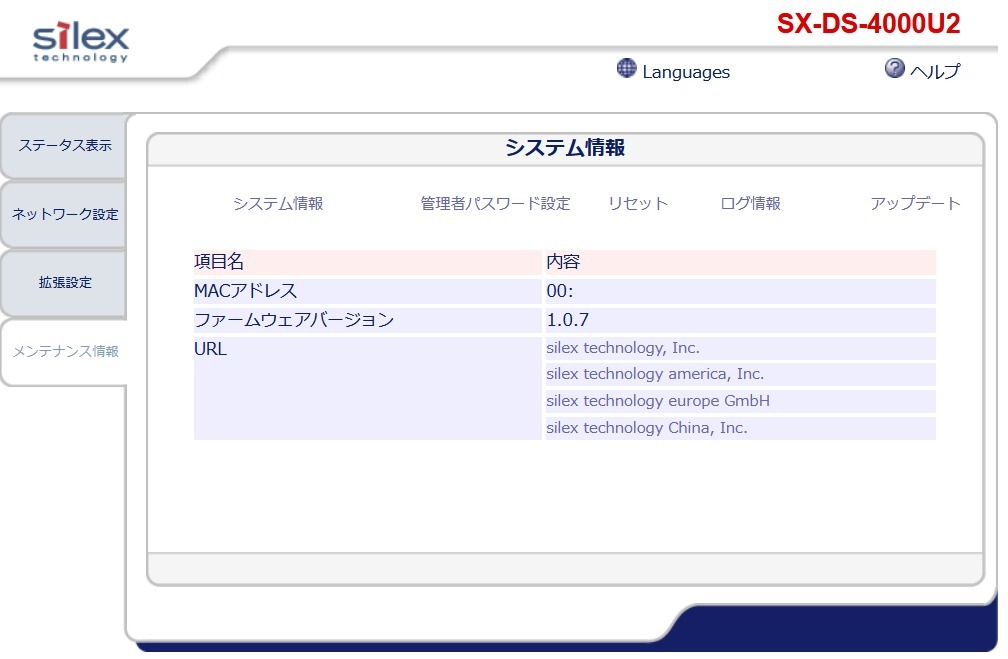Switch to the ステータス表示 side tab
This screenshot has width=1008, height=659.
[64, 146]
